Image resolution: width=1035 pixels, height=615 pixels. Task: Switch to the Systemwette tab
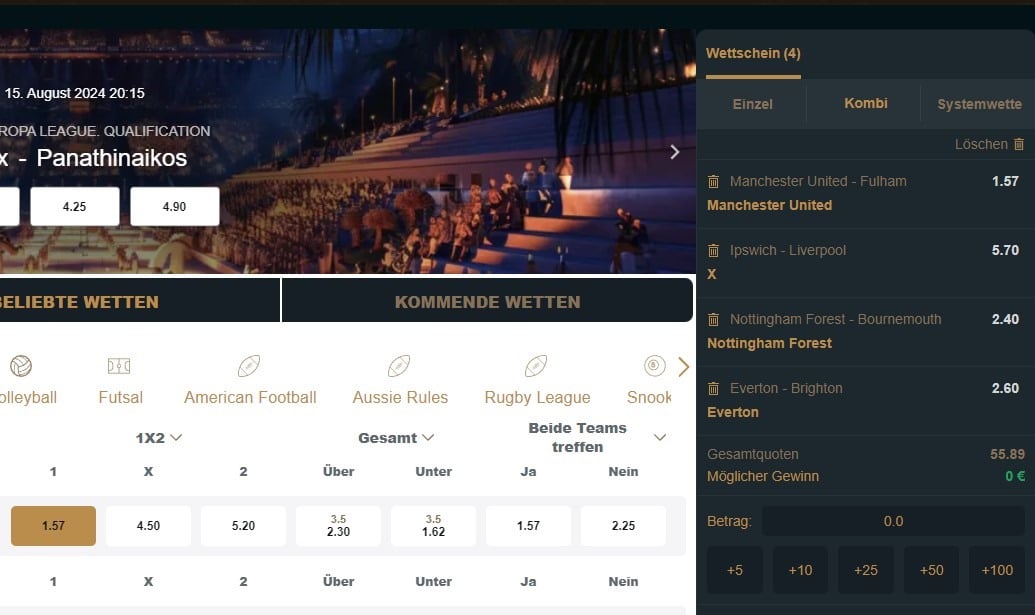coord(978,103)
